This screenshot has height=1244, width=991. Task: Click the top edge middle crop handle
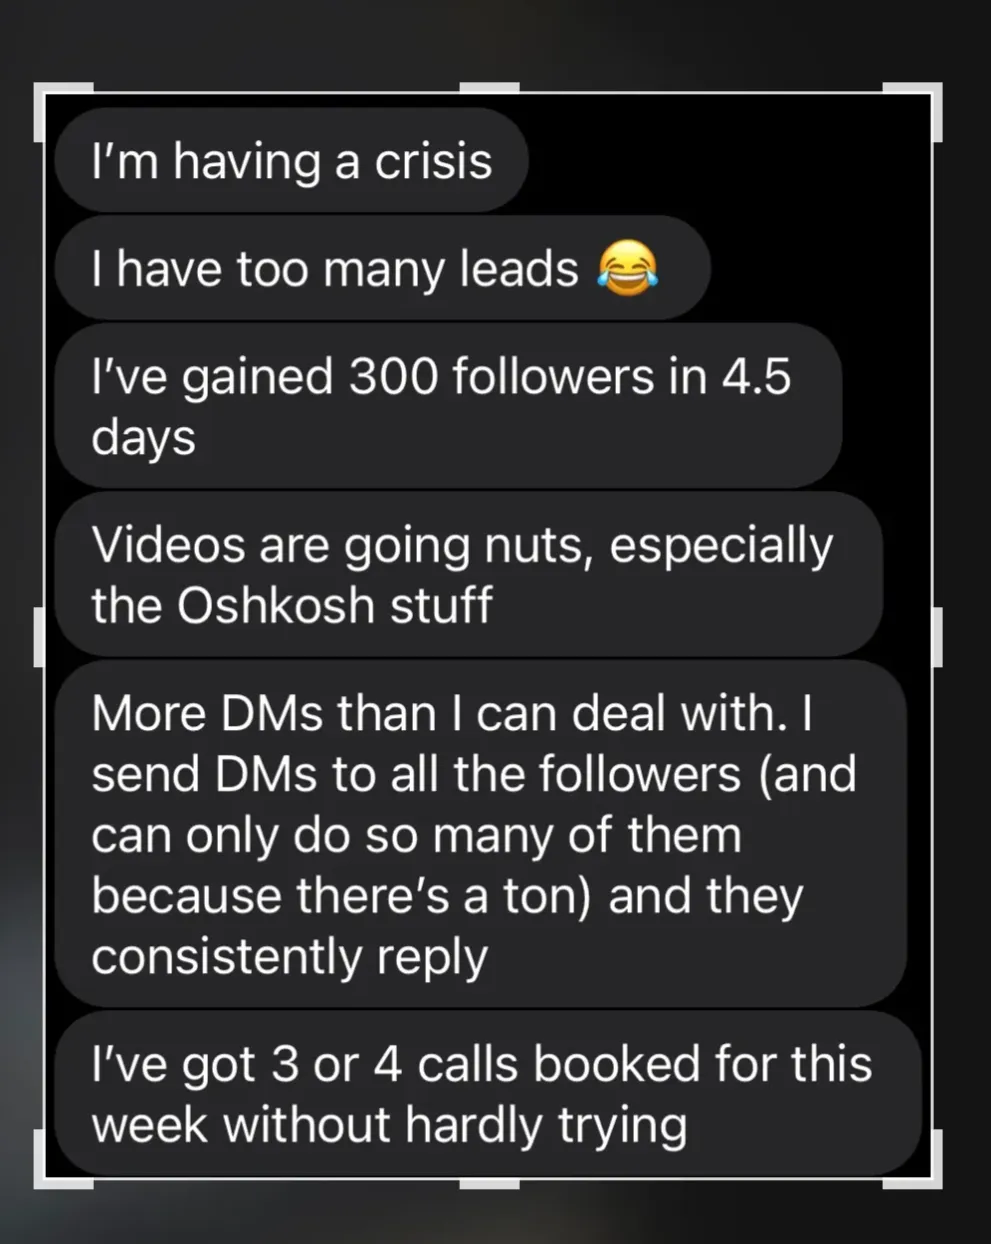click(489, 88)
